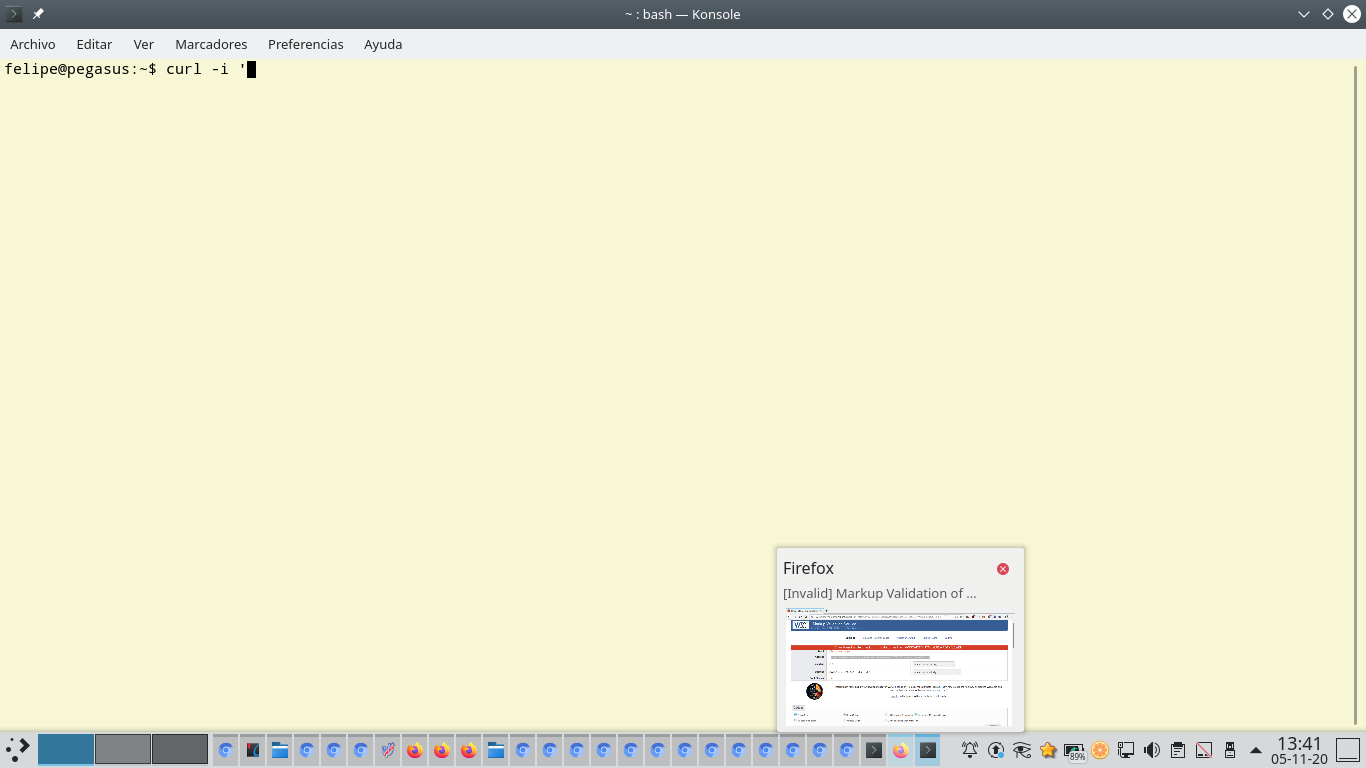Open the Archivo menu
The width and height of the screenshot is (1366, 768).
tap(33, 44)
